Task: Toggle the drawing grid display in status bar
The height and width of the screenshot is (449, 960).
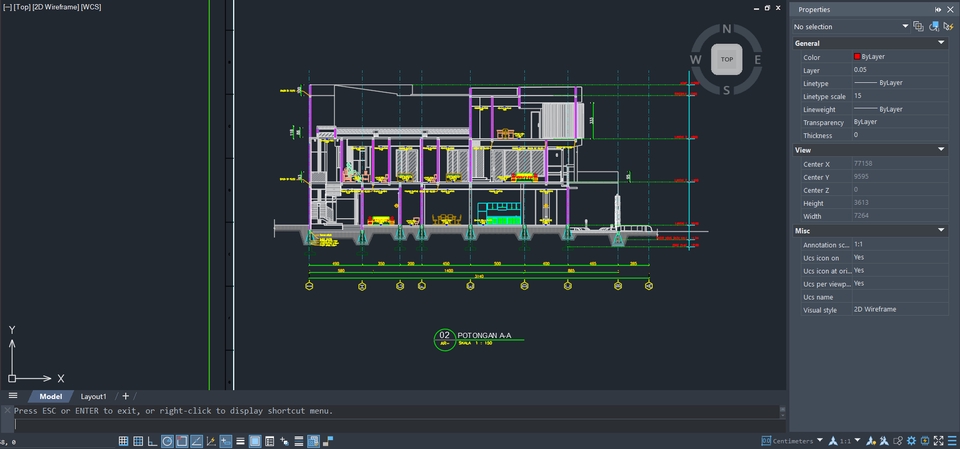Action: click(124, 441)
